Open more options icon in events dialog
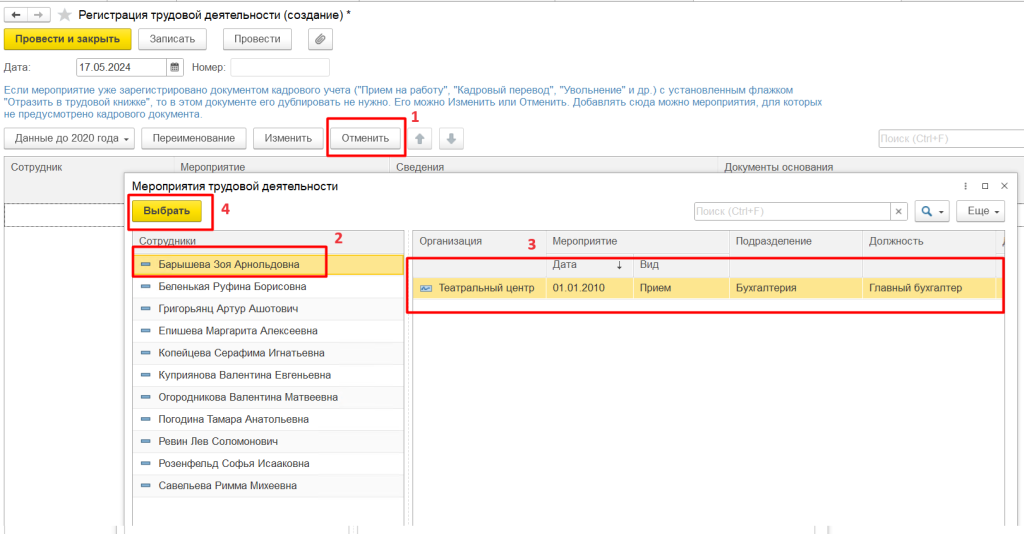This screenshot has width=1024, height=534. 965,186
